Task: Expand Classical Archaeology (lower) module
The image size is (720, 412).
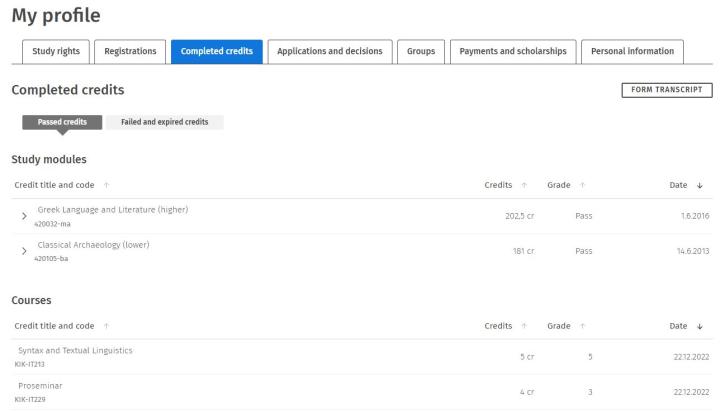Action: pos(24,251)
